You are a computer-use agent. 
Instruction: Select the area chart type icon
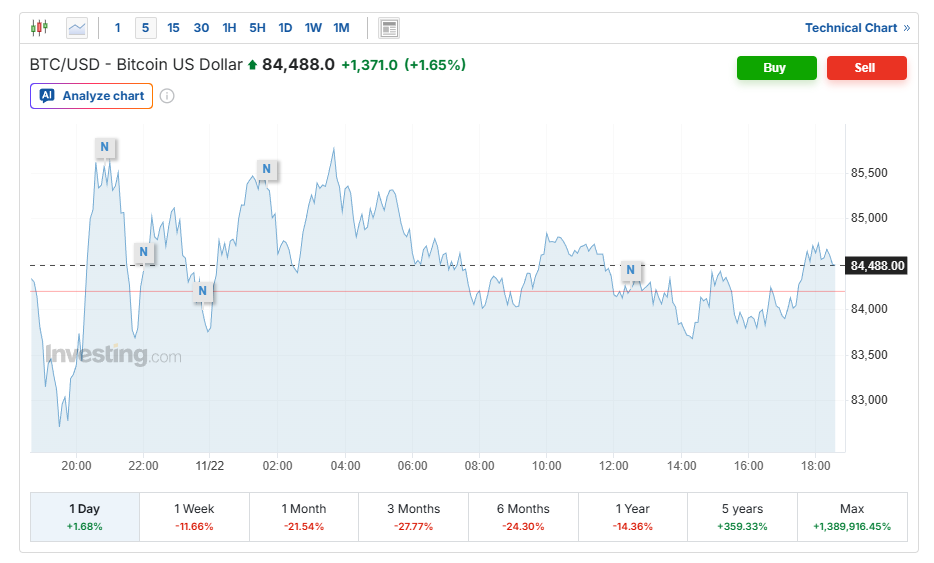(x=77, y=28)
